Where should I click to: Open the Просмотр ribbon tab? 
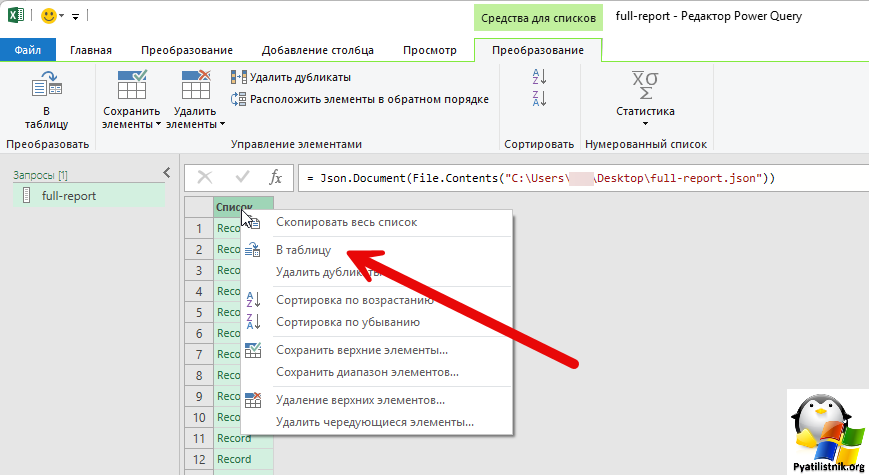[430, 50]
